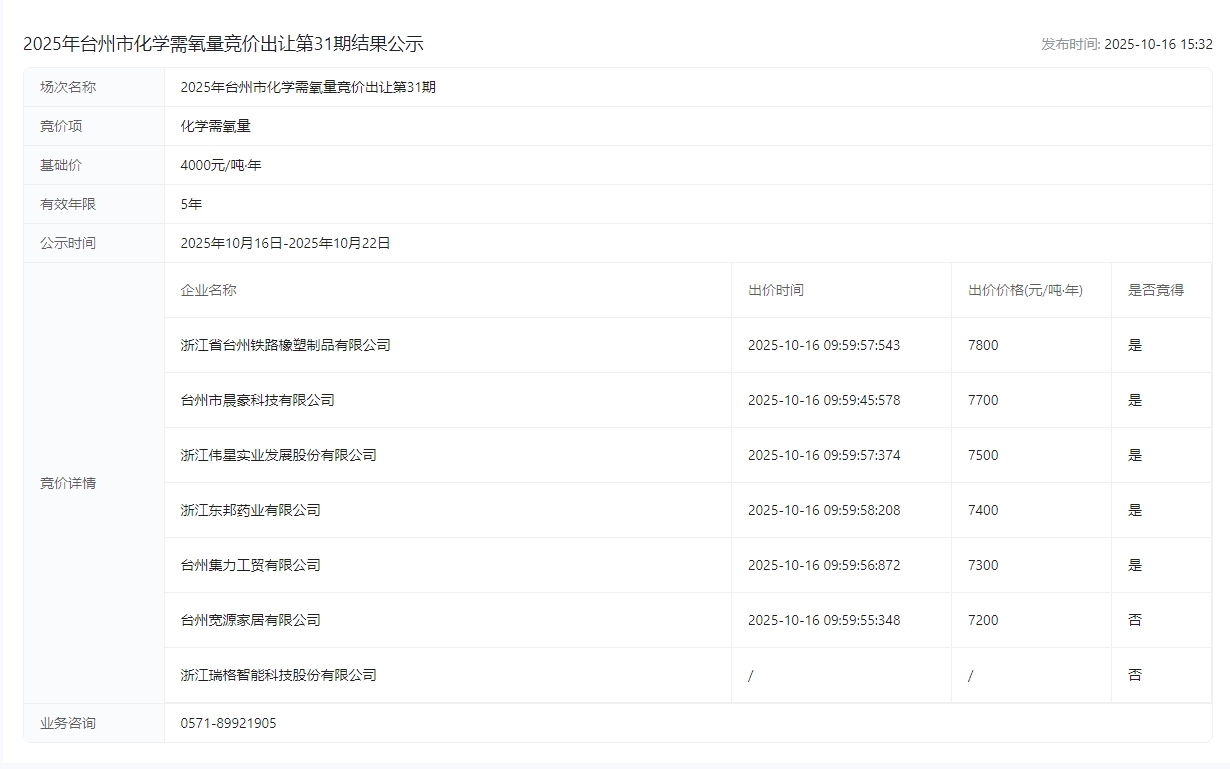Click company name 浙江伟星实业发展股份有限公司
Image resolution: width=1230 pixels, height=769 pixels.
(278, 455)
